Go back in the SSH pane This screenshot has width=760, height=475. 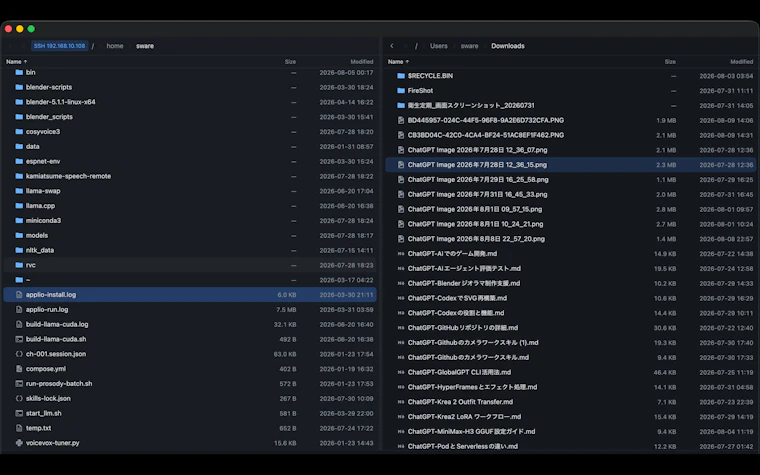(x=10, y=46)
